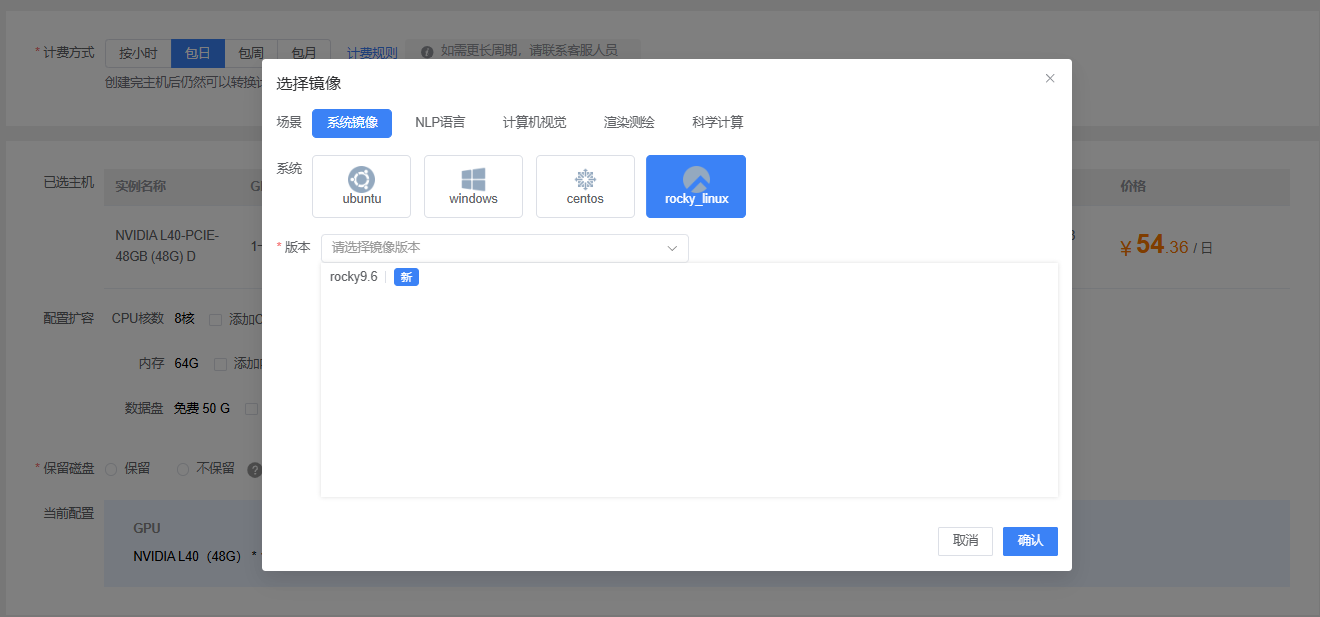Click the help icon next to 不保留
Viewport: 1320px width, 617px height.
tap(254, 469)
